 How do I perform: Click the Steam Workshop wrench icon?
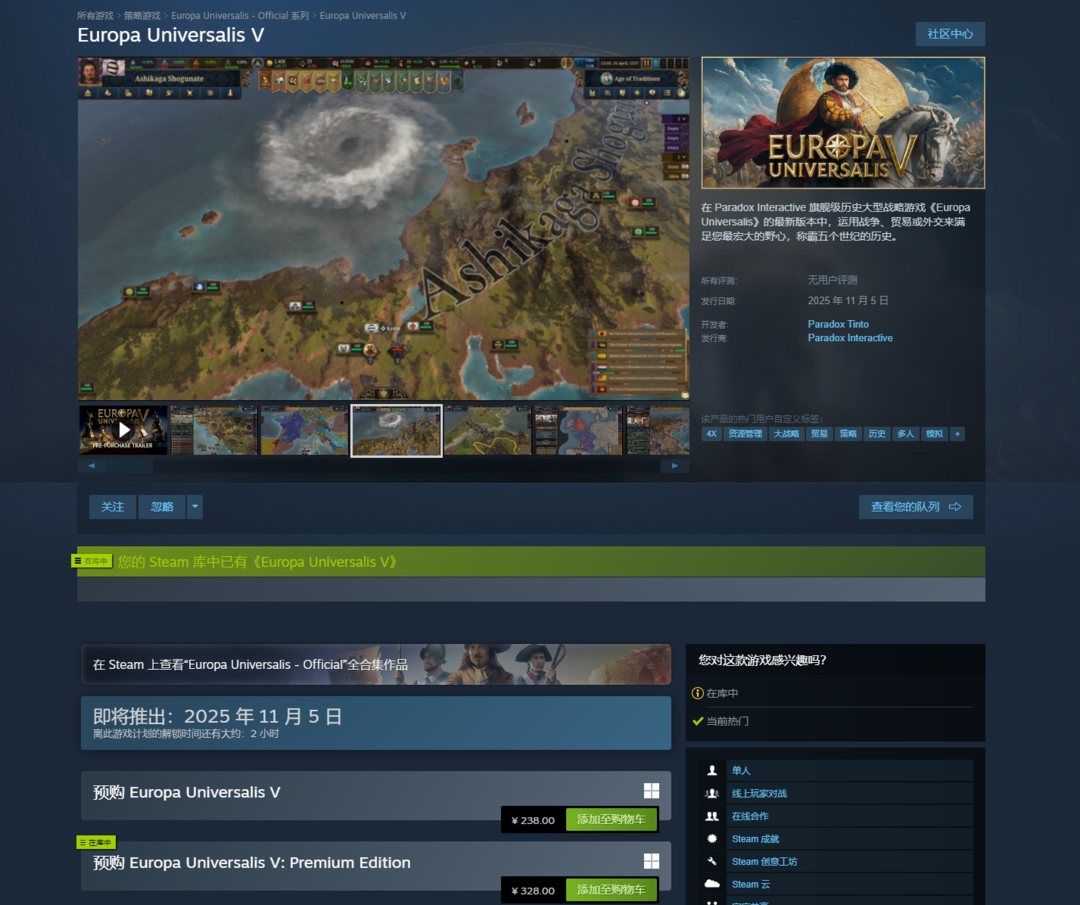click(x=712, y=862)
